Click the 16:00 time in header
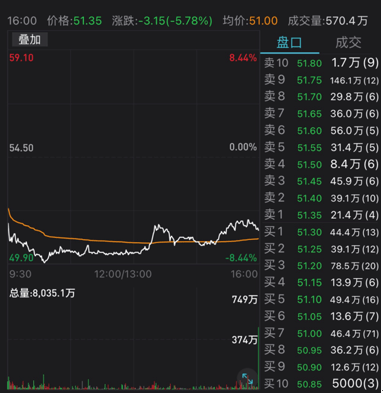This screenshot has height=393, width=383. click(22, 21)
